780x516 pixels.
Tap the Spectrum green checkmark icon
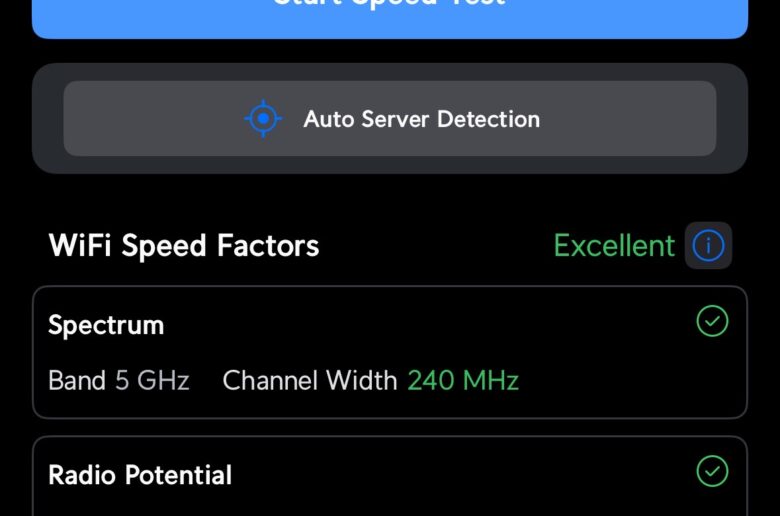click(x=712, y=321)
